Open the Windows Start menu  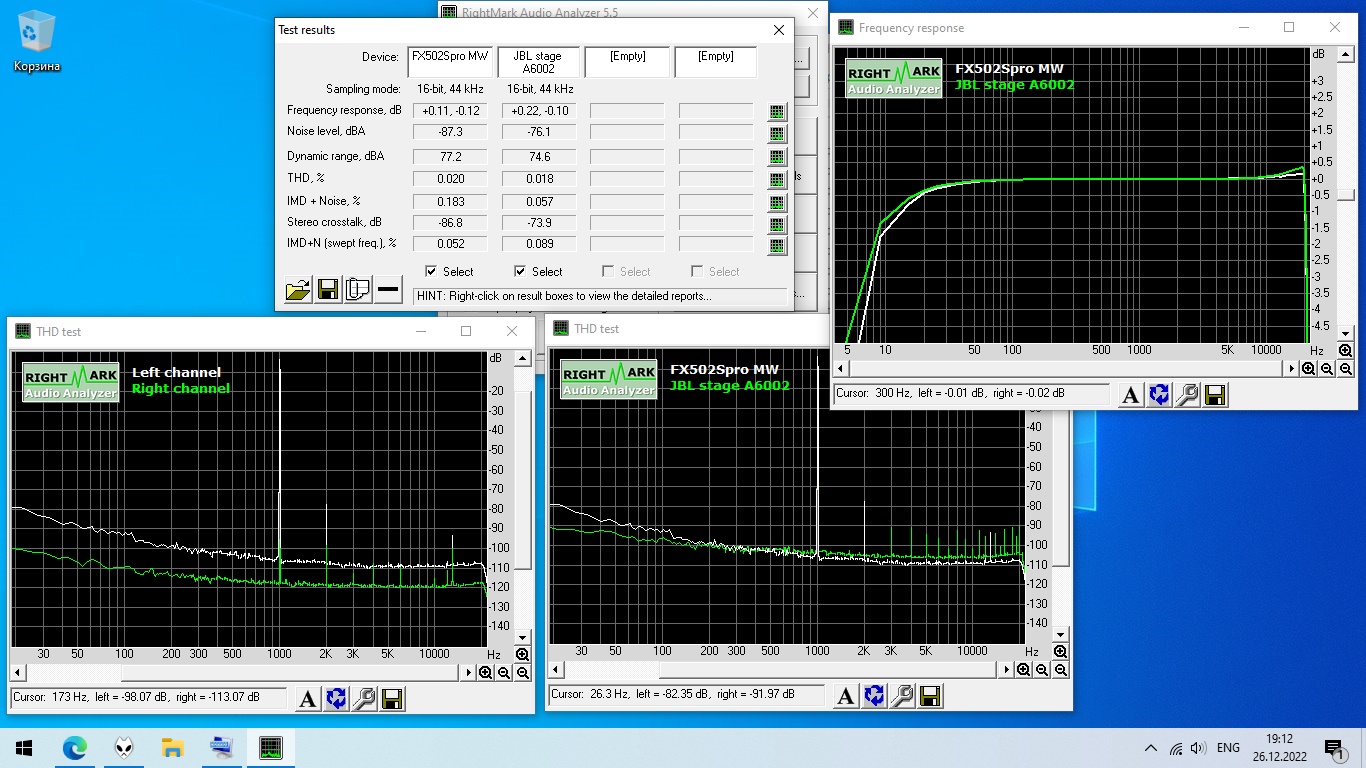24,748
